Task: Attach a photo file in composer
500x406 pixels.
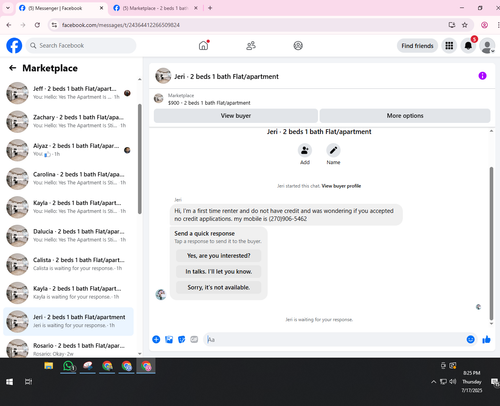Action: click(x=169, y=339)
